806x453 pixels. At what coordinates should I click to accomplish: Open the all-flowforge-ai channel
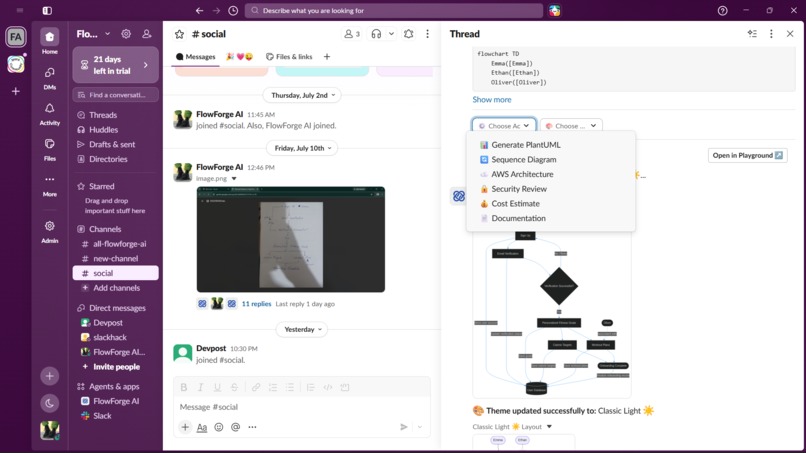pyautogui.click(x=116, y=244)
